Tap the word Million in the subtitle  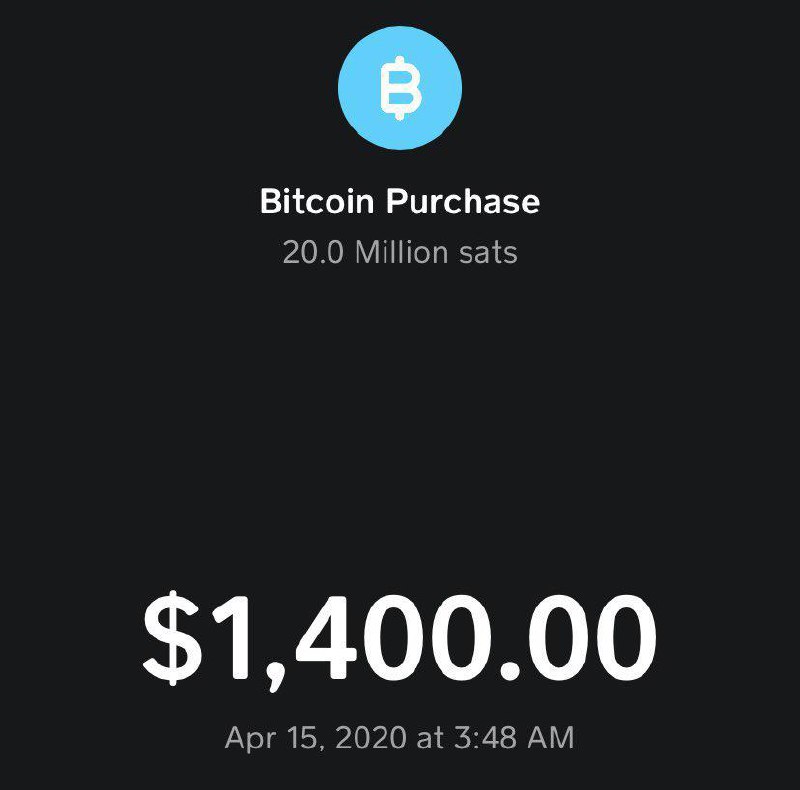[402, 252]
